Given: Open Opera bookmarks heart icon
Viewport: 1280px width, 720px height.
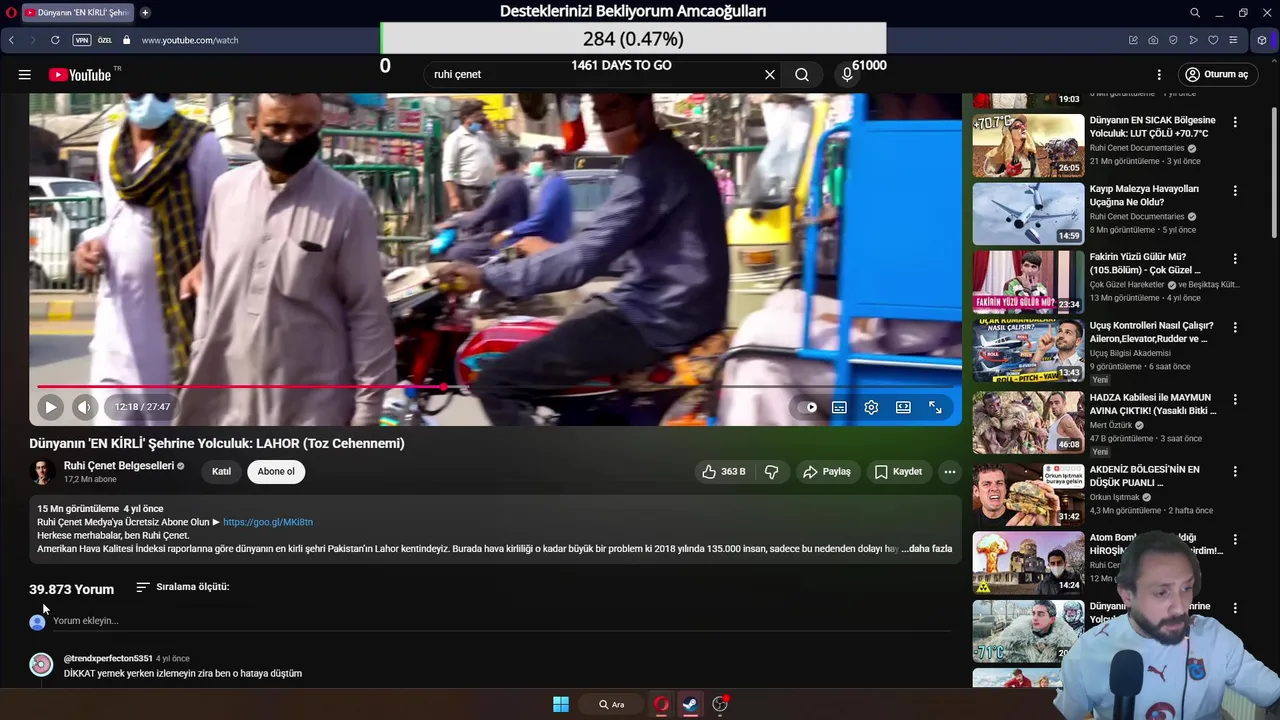Looking at the screenshot, I should [1213, 40].
